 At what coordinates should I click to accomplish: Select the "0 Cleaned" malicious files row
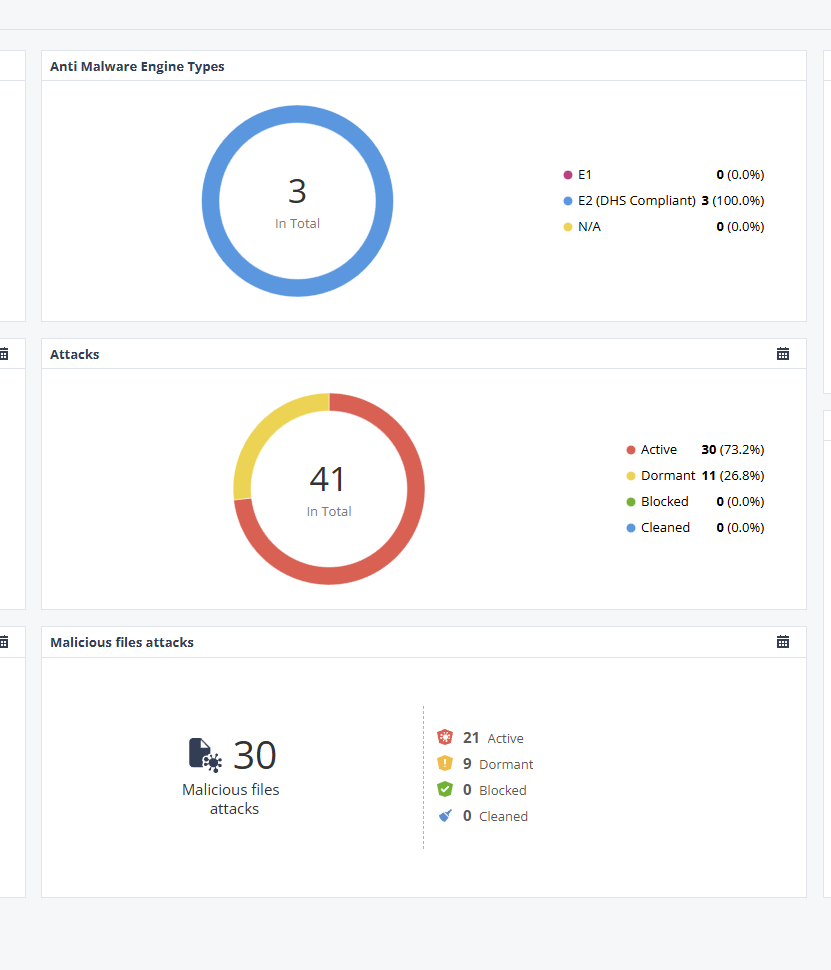(482, 815)
